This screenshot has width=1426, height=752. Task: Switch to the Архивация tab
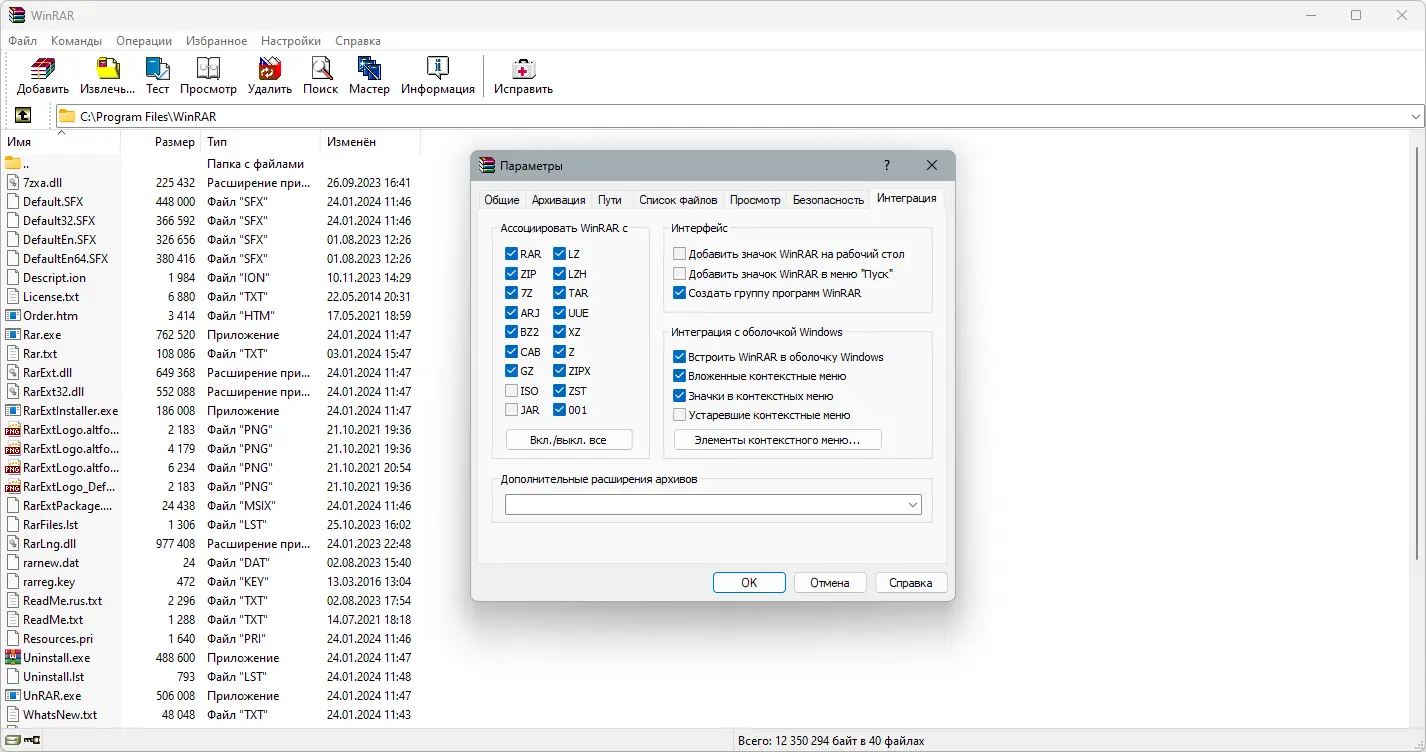pyautogui.click(x=558, y=200)
